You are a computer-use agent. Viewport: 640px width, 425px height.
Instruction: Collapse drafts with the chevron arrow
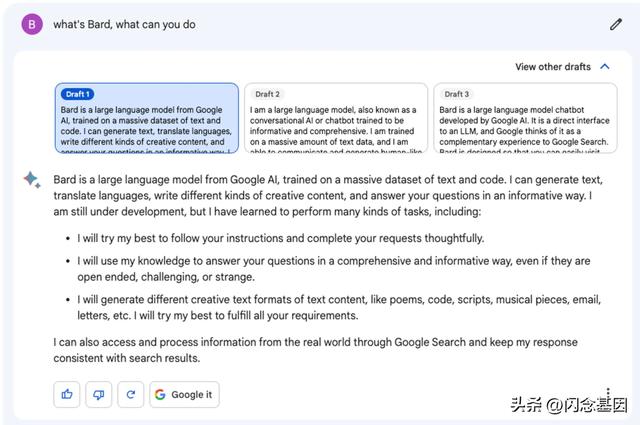(604, 67)
